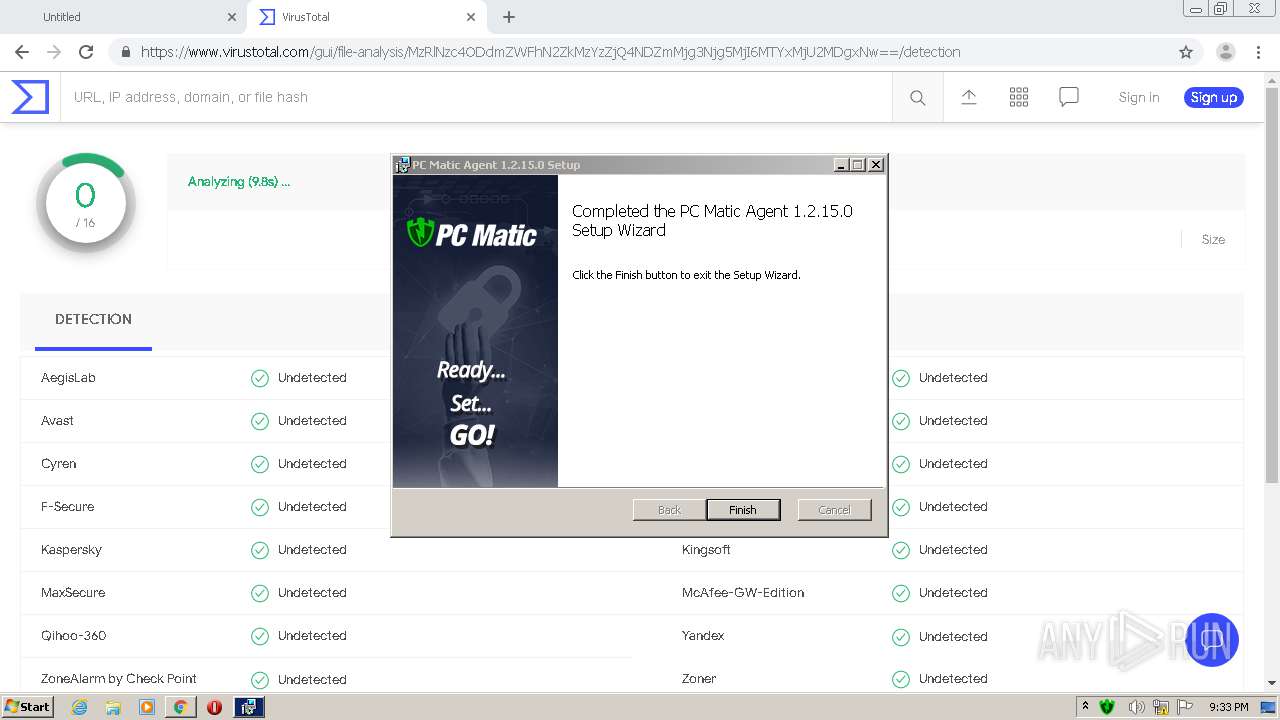Click the action center flag icon
Image resolution: width=1280 pixels, height=720 pixels.
1184,707
